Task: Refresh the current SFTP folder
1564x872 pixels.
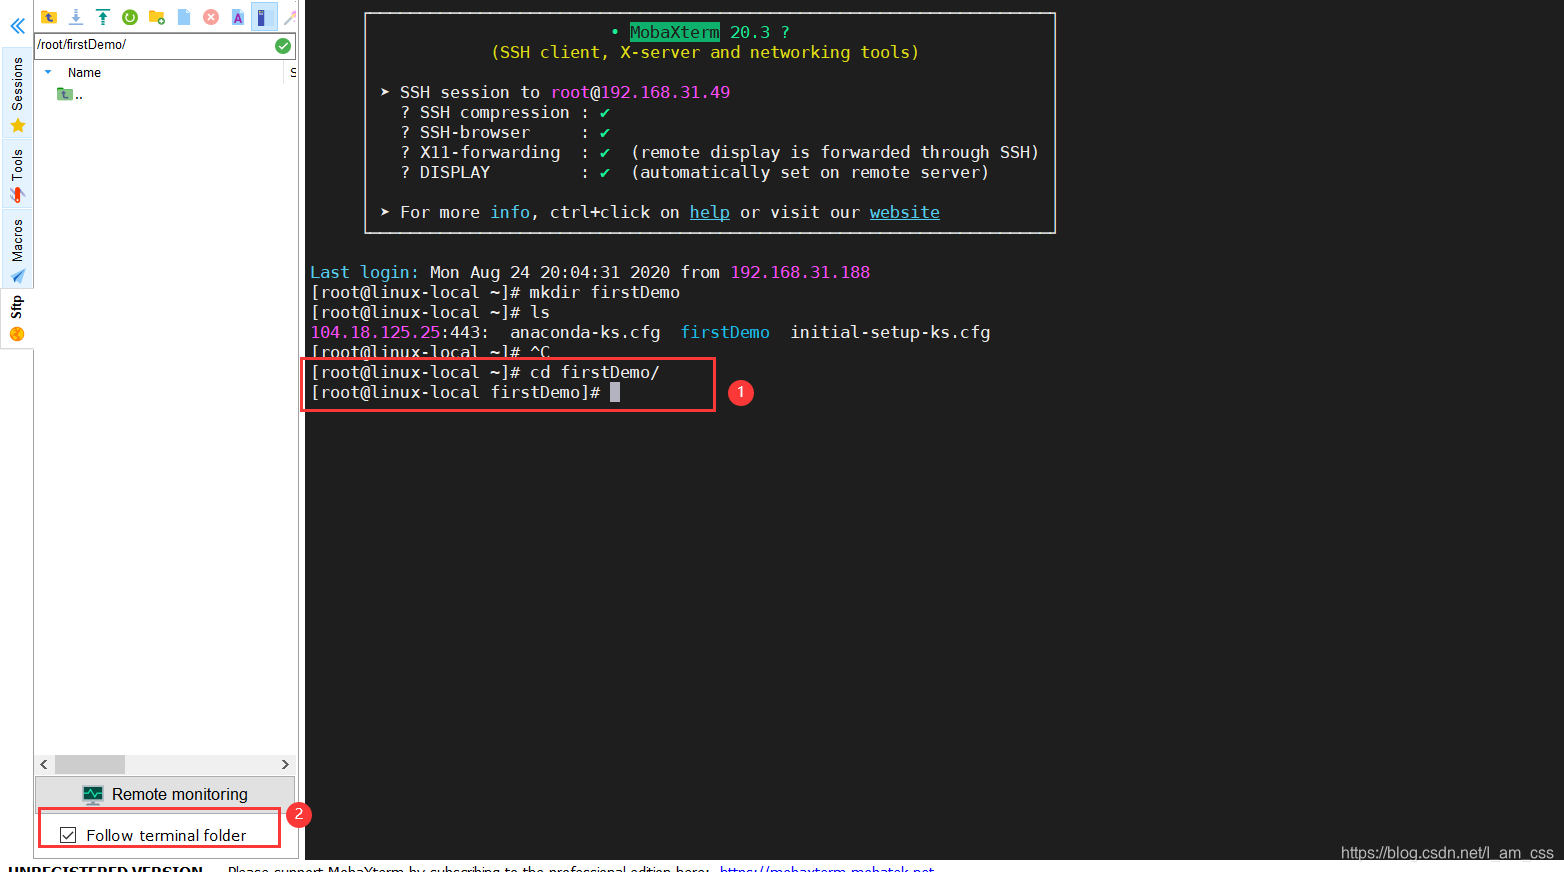Action: [x=130, y=17]
